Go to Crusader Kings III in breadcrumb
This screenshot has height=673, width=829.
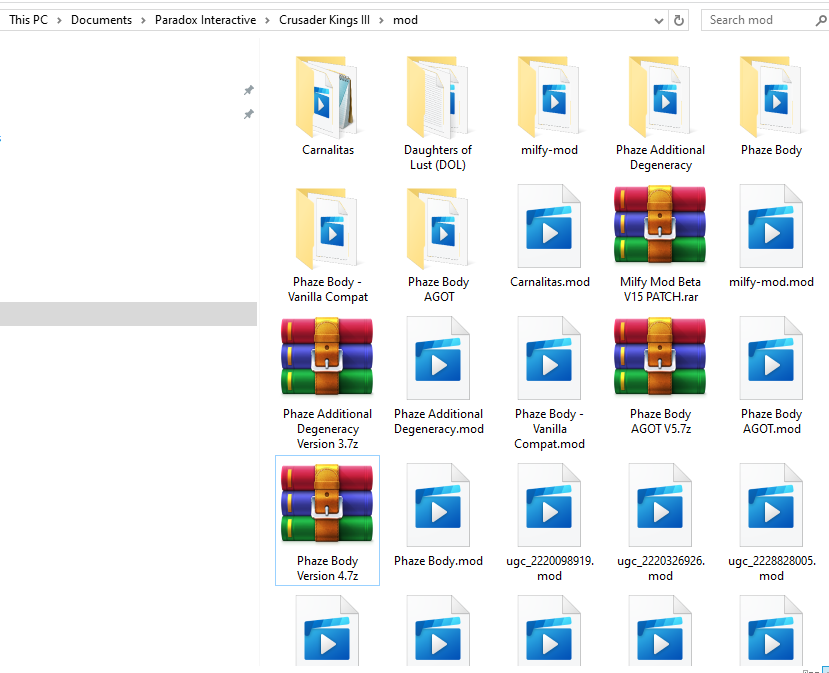click(324, 20)
